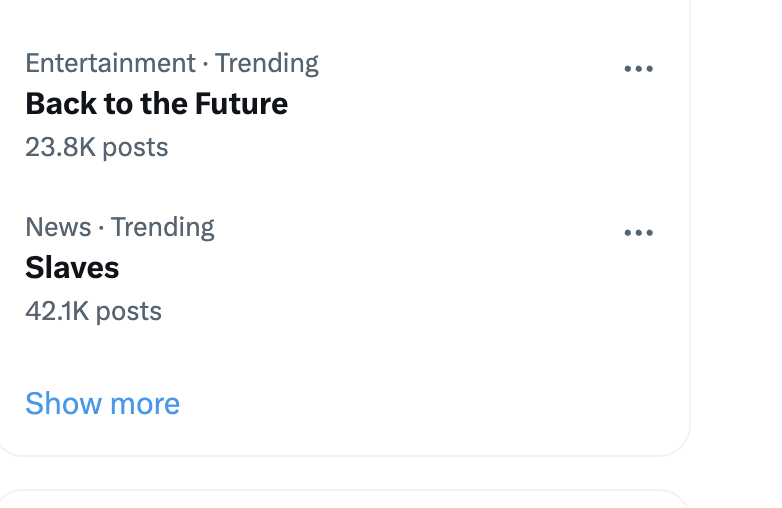Select the 23.8K posts count

pos(96,148)
